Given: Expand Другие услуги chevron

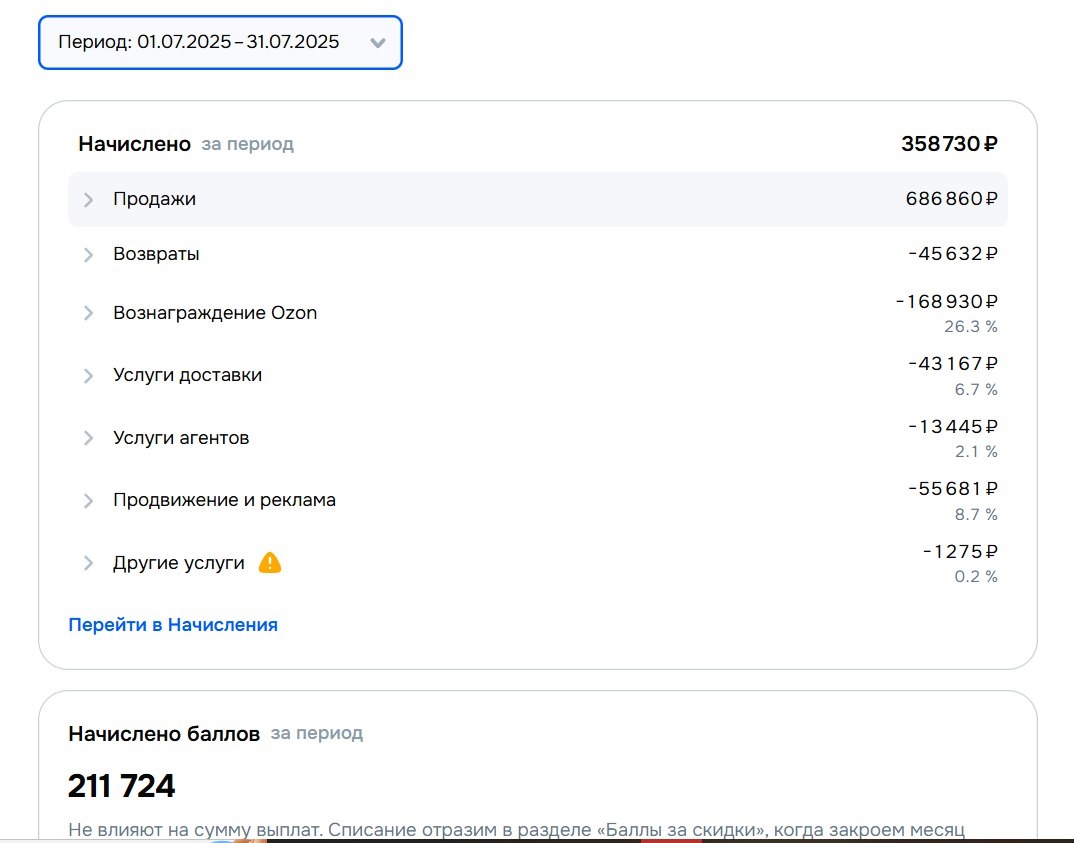Looking at the screenshot, I should [88, 563].
